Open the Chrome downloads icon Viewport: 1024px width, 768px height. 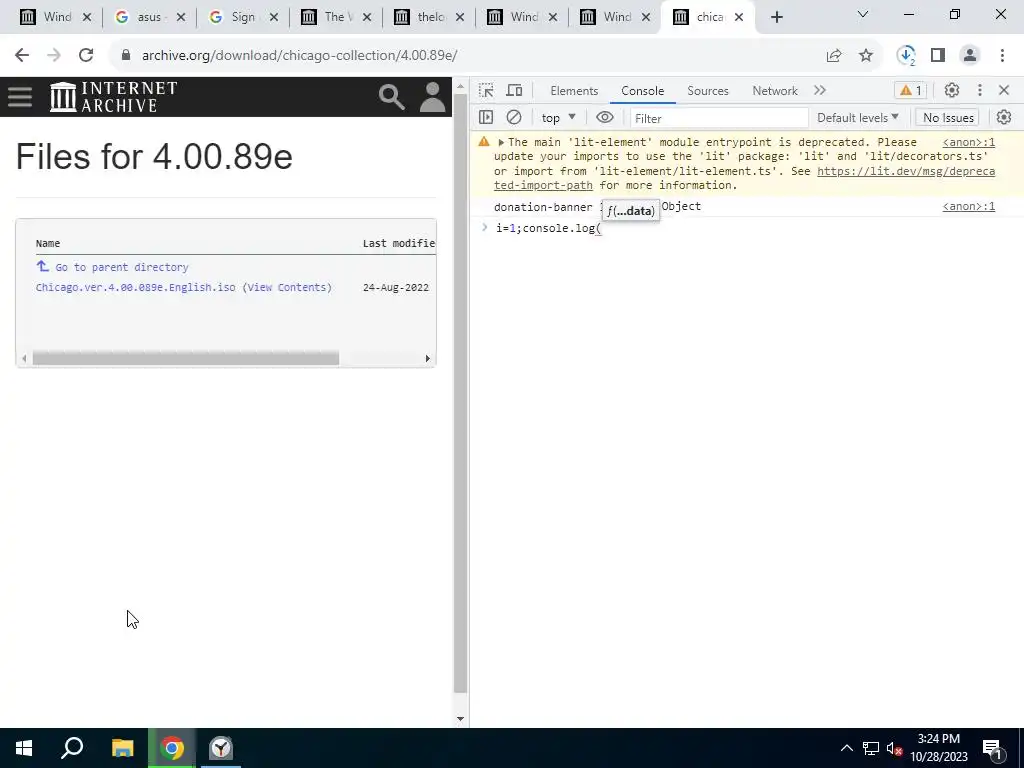point(906,56)
